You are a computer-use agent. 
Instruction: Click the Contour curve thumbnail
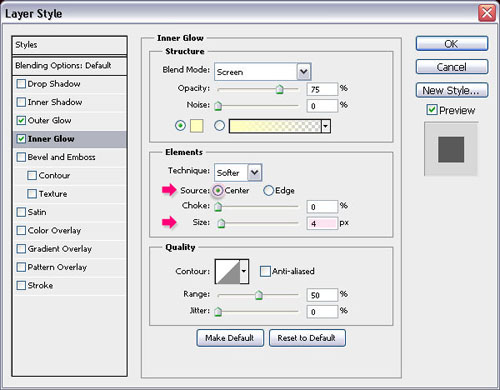click(228, 271)
